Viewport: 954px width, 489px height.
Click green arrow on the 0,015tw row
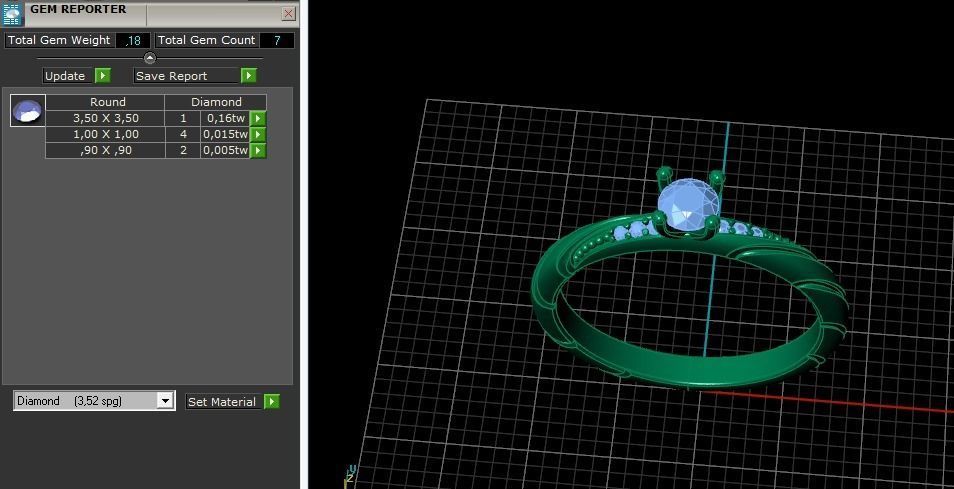tap(259, 134)
